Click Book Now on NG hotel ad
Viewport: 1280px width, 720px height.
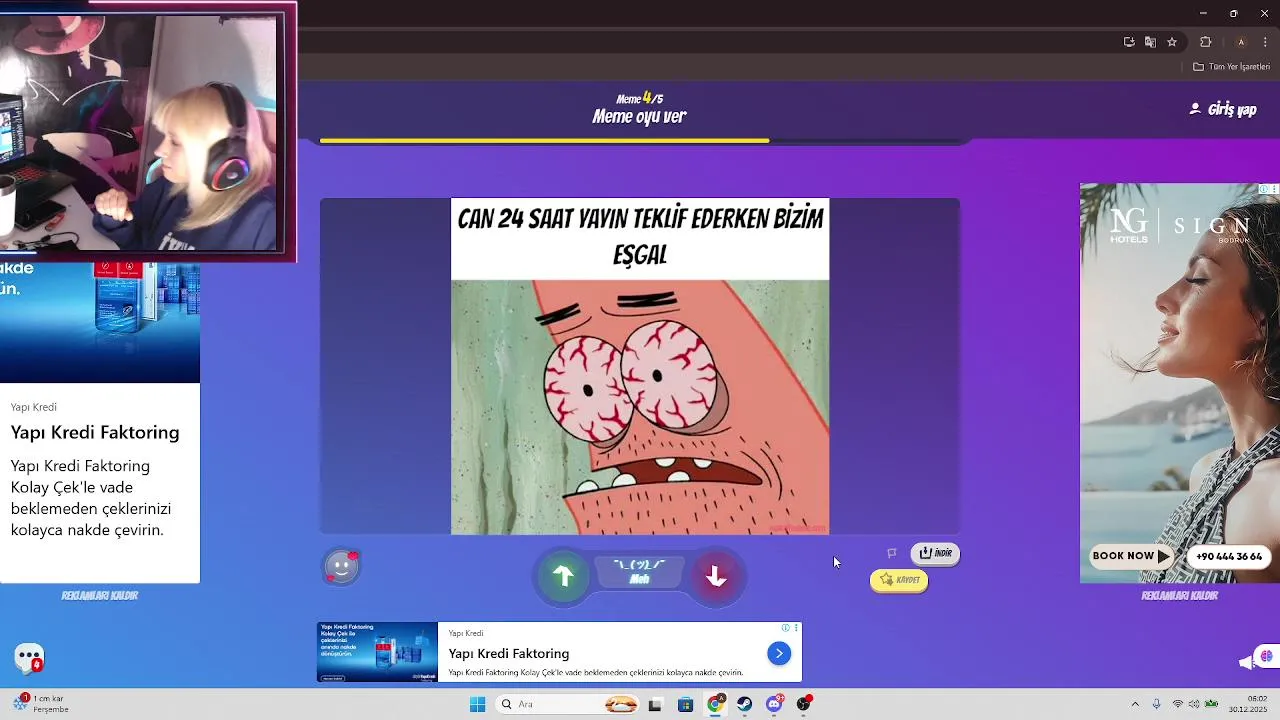(x=1130, y=556)
